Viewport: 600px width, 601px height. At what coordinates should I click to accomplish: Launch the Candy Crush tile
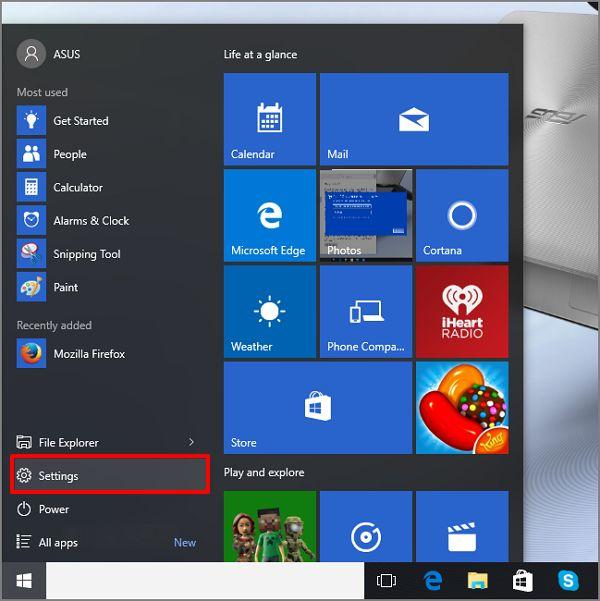[x=462, y=408]
